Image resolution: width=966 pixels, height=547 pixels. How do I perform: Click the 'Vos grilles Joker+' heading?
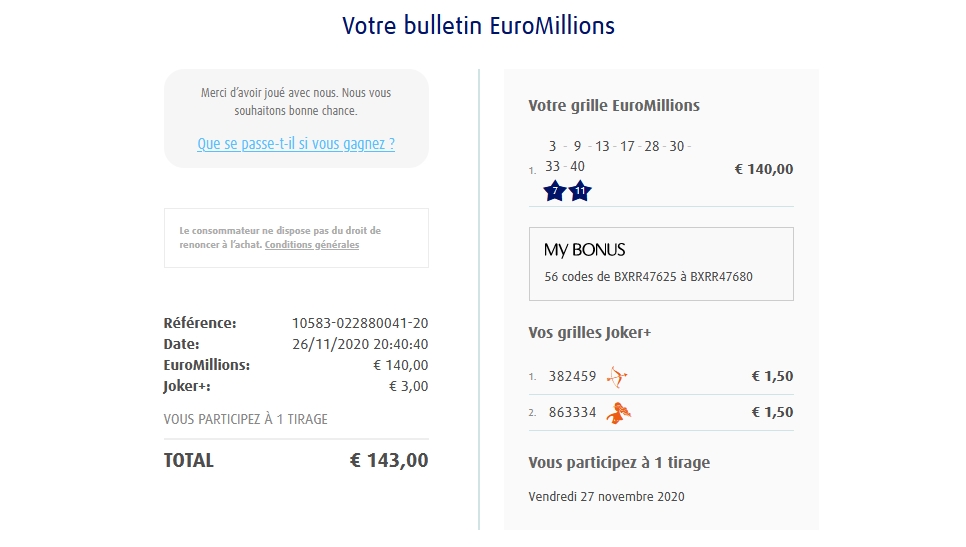(589, 332)
